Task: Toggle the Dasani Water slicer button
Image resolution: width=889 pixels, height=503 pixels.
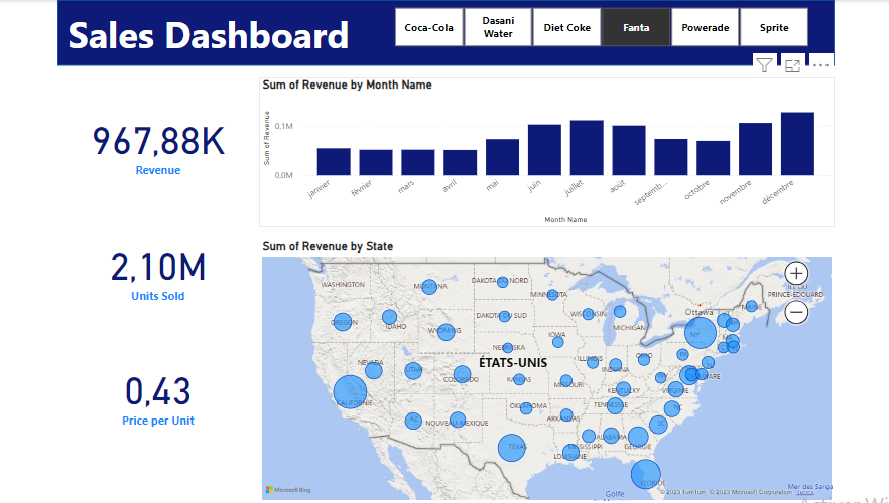Action: coord(497,28)
